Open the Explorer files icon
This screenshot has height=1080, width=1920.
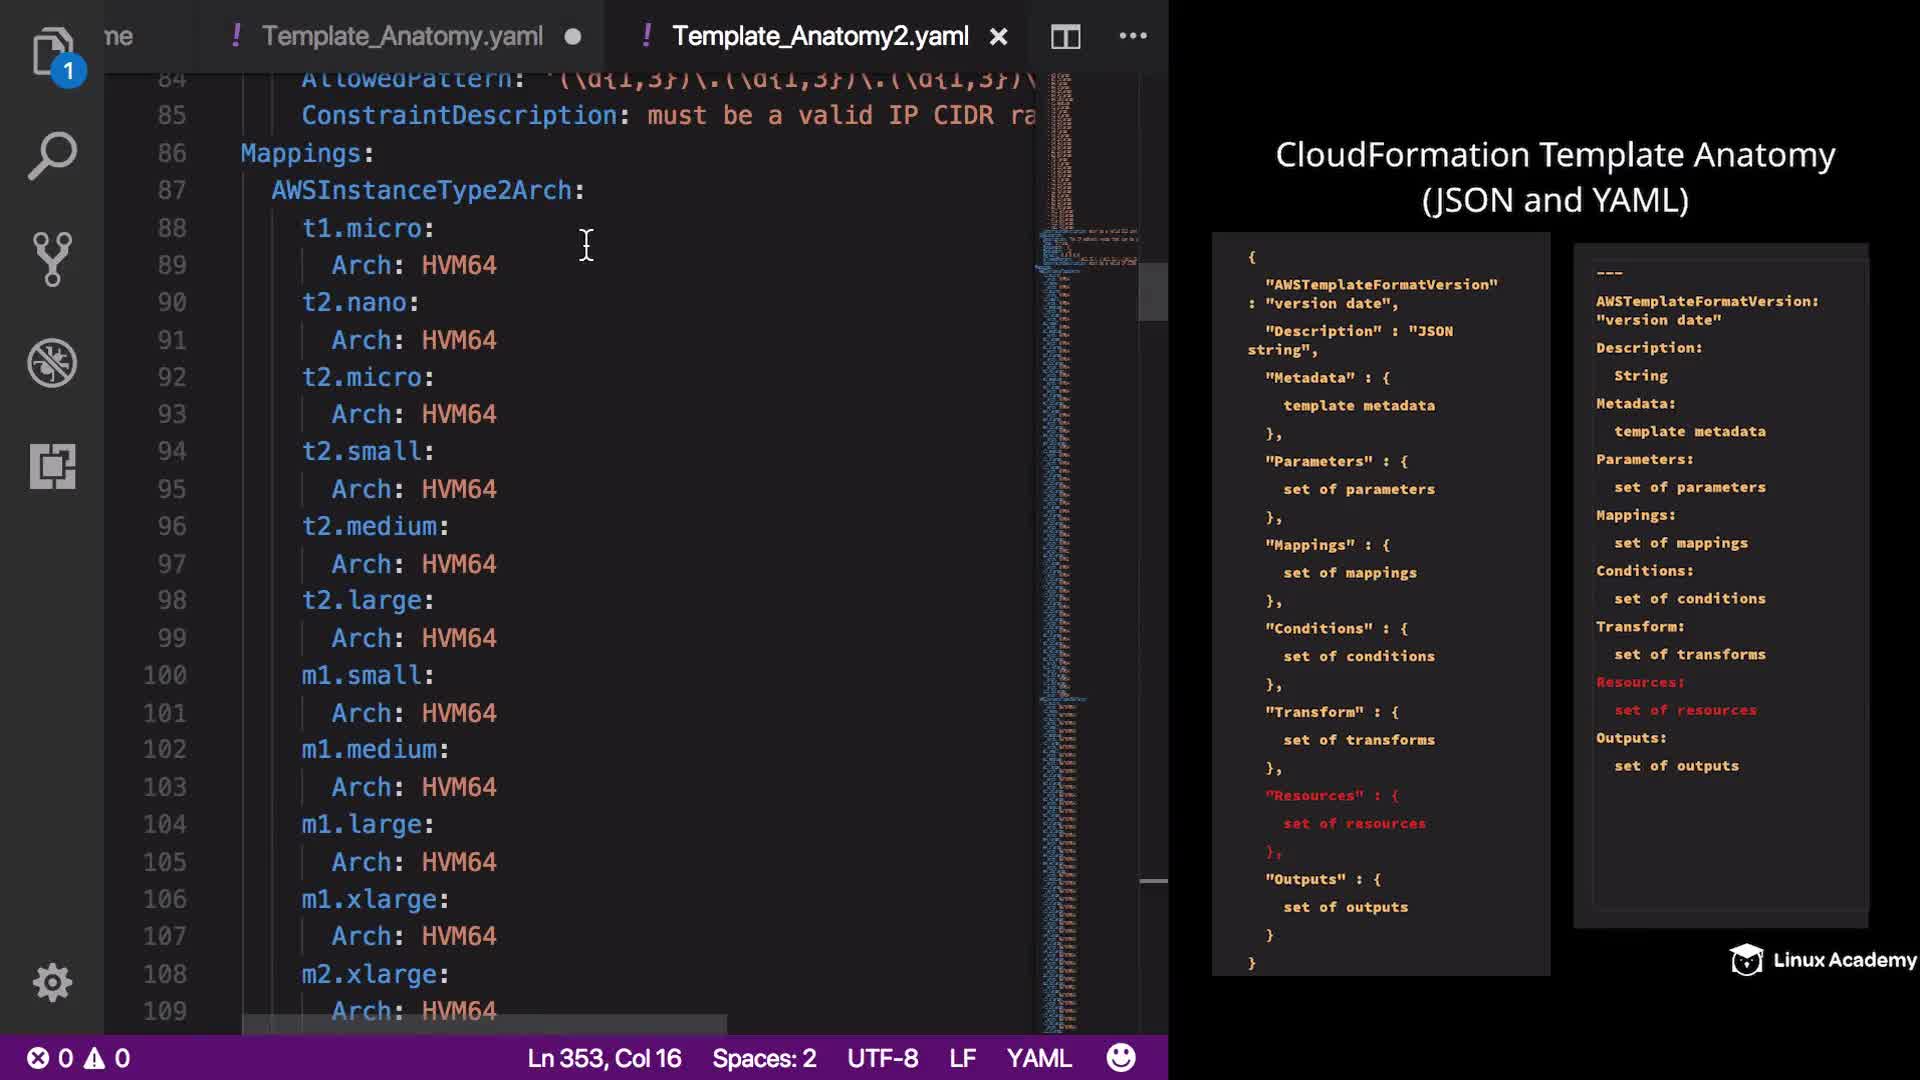tap(52, 52)
